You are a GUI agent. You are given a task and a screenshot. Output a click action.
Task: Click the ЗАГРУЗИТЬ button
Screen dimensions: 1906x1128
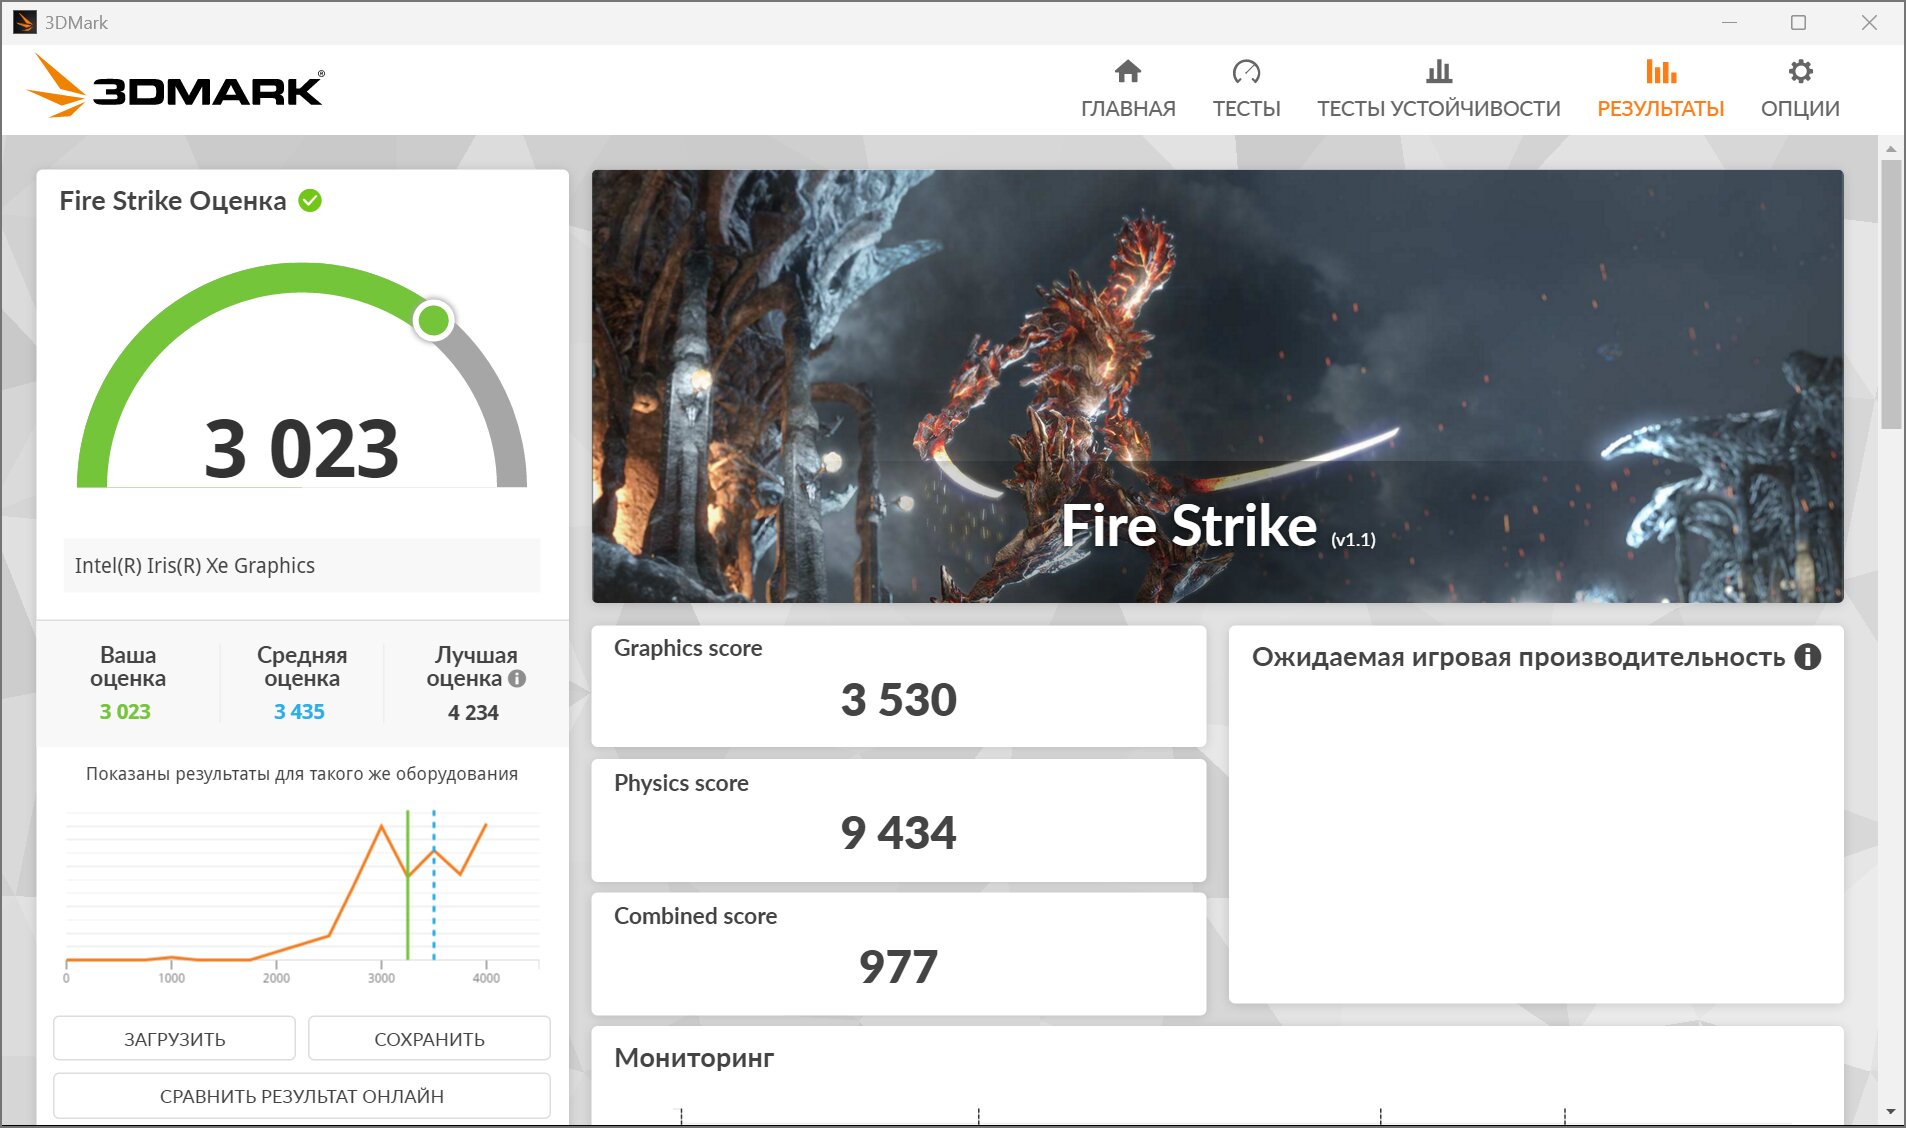pyautogui.click(x=174, y=1039)
